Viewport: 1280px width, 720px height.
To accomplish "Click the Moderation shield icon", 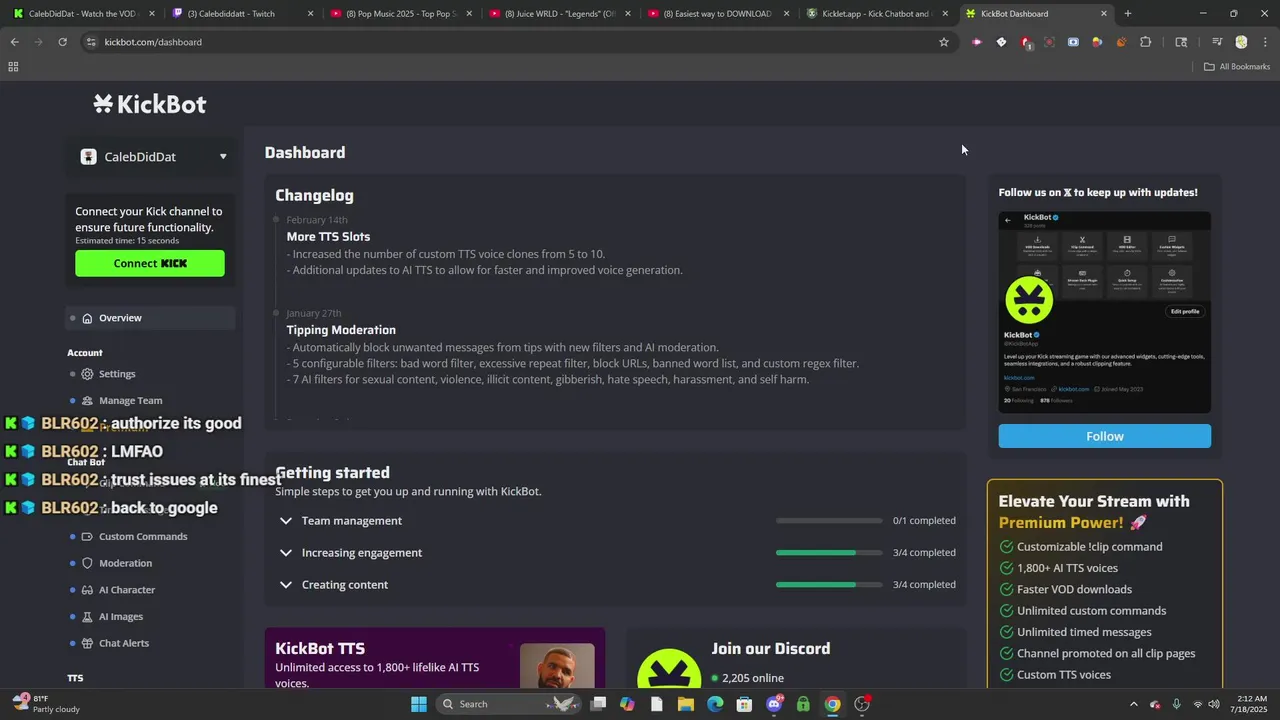I will pyautogui.click(x=87, y=563).
